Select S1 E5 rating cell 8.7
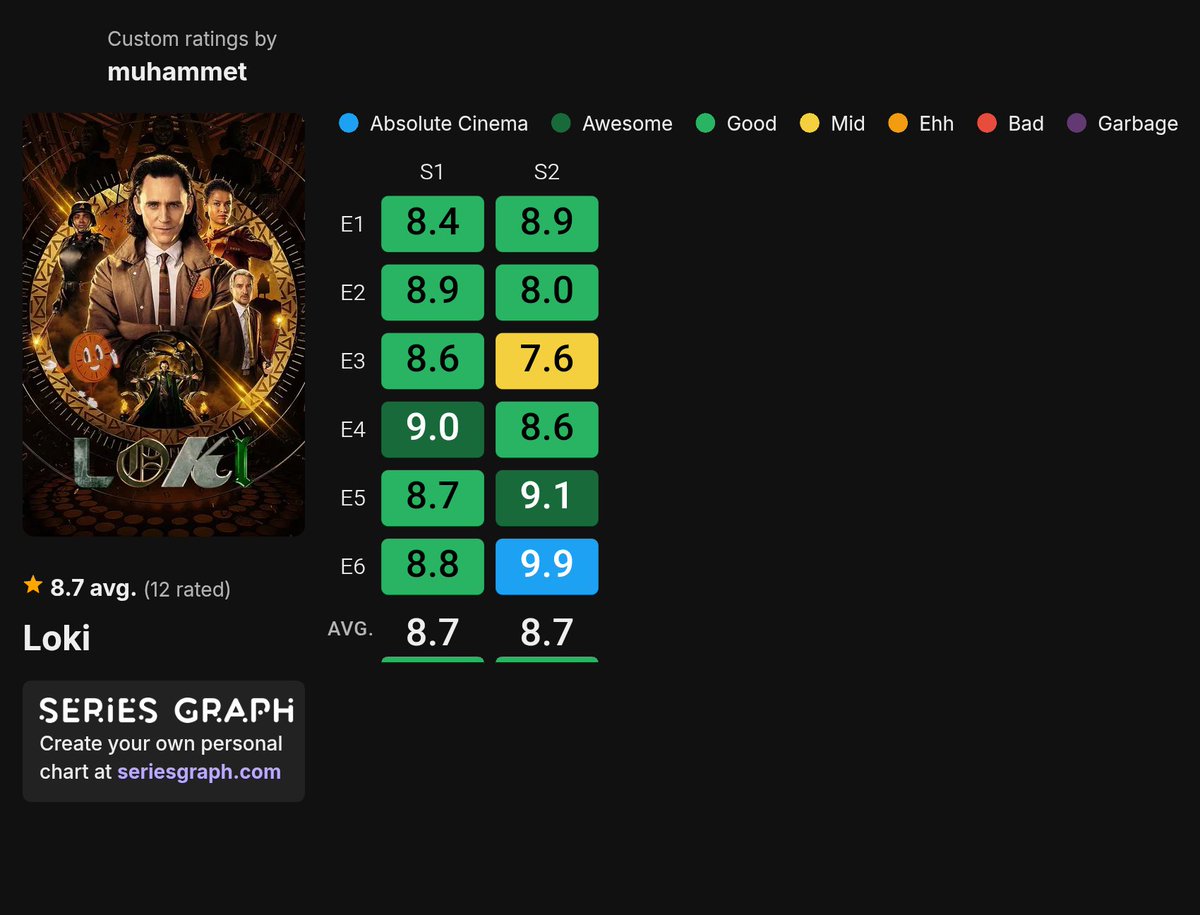Screen dimensions: 1200x915 point(432,498)
